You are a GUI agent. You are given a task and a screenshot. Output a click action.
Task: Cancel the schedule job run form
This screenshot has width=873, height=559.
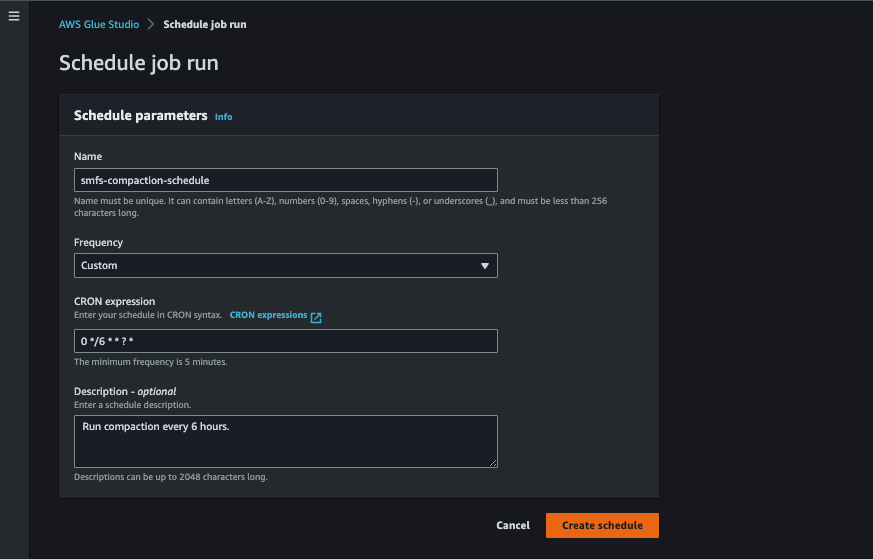click(513, 526)
